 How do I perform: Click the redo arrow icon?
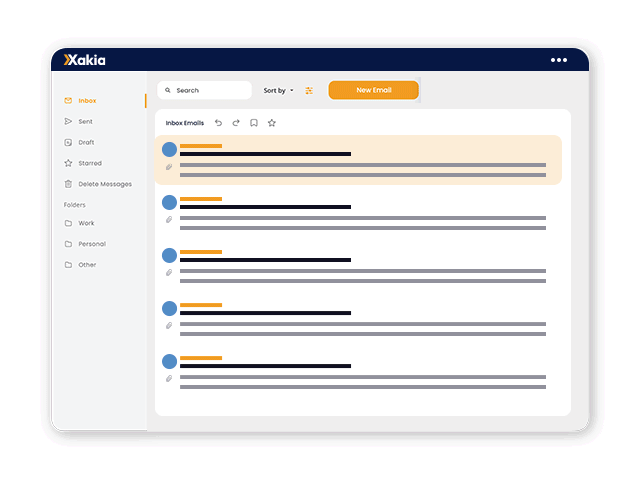tap(236, 123)
